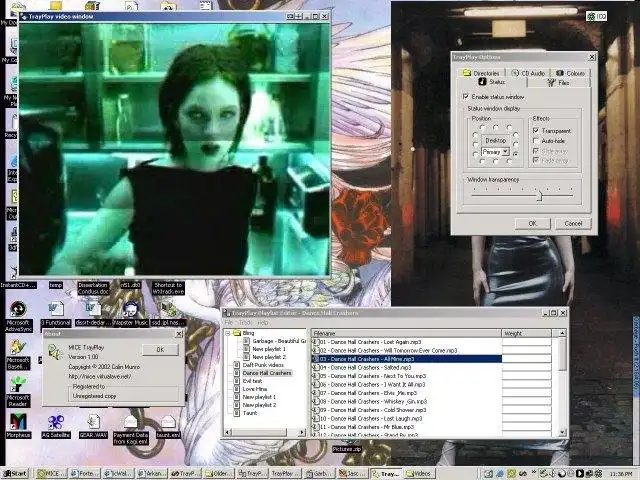Screen dimensions: 640x480
Task: Select the 3 Functional Word document icon
Action: coord(56,309)
